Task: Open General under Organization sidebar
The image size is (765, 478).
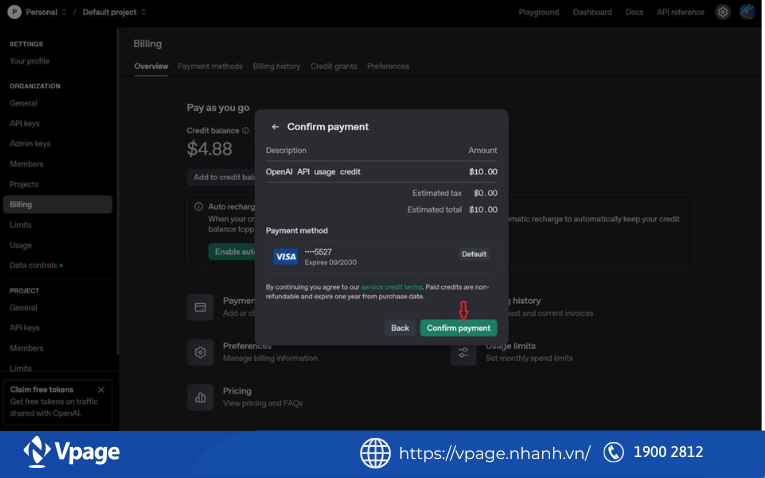Action: [23, 103]
